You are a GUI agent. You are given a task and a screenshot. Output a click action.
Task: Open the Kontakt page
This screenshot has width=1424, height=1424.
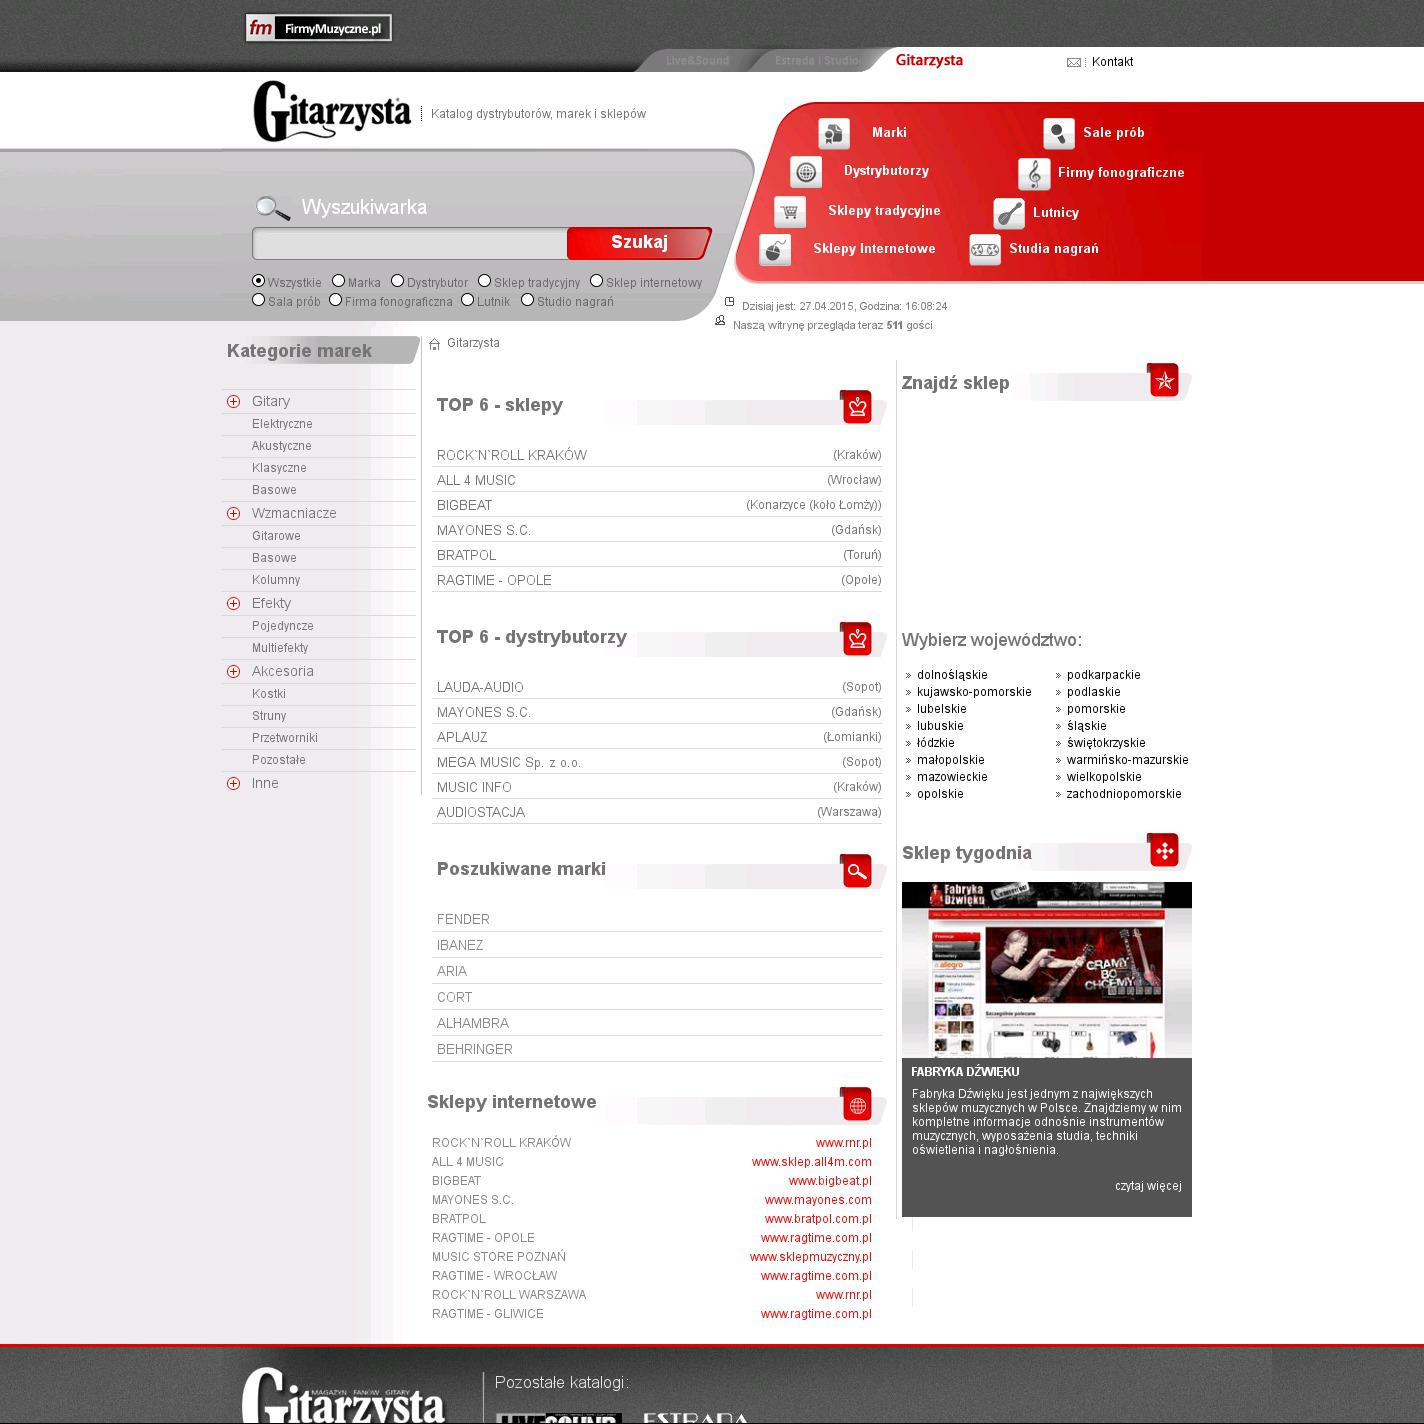pyautogui.click(x=1112, y=62)
